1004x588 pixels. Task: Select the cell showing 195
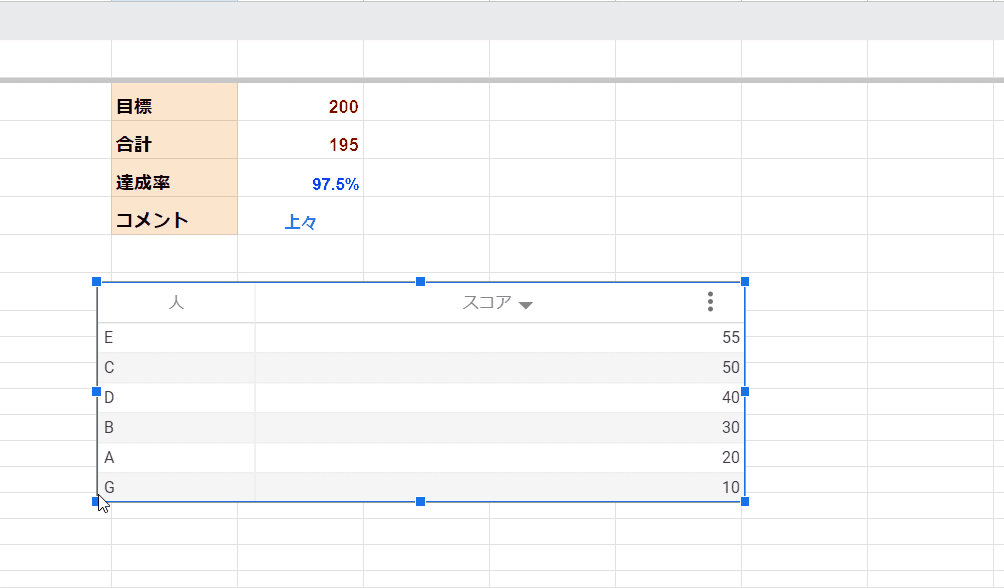300,140
